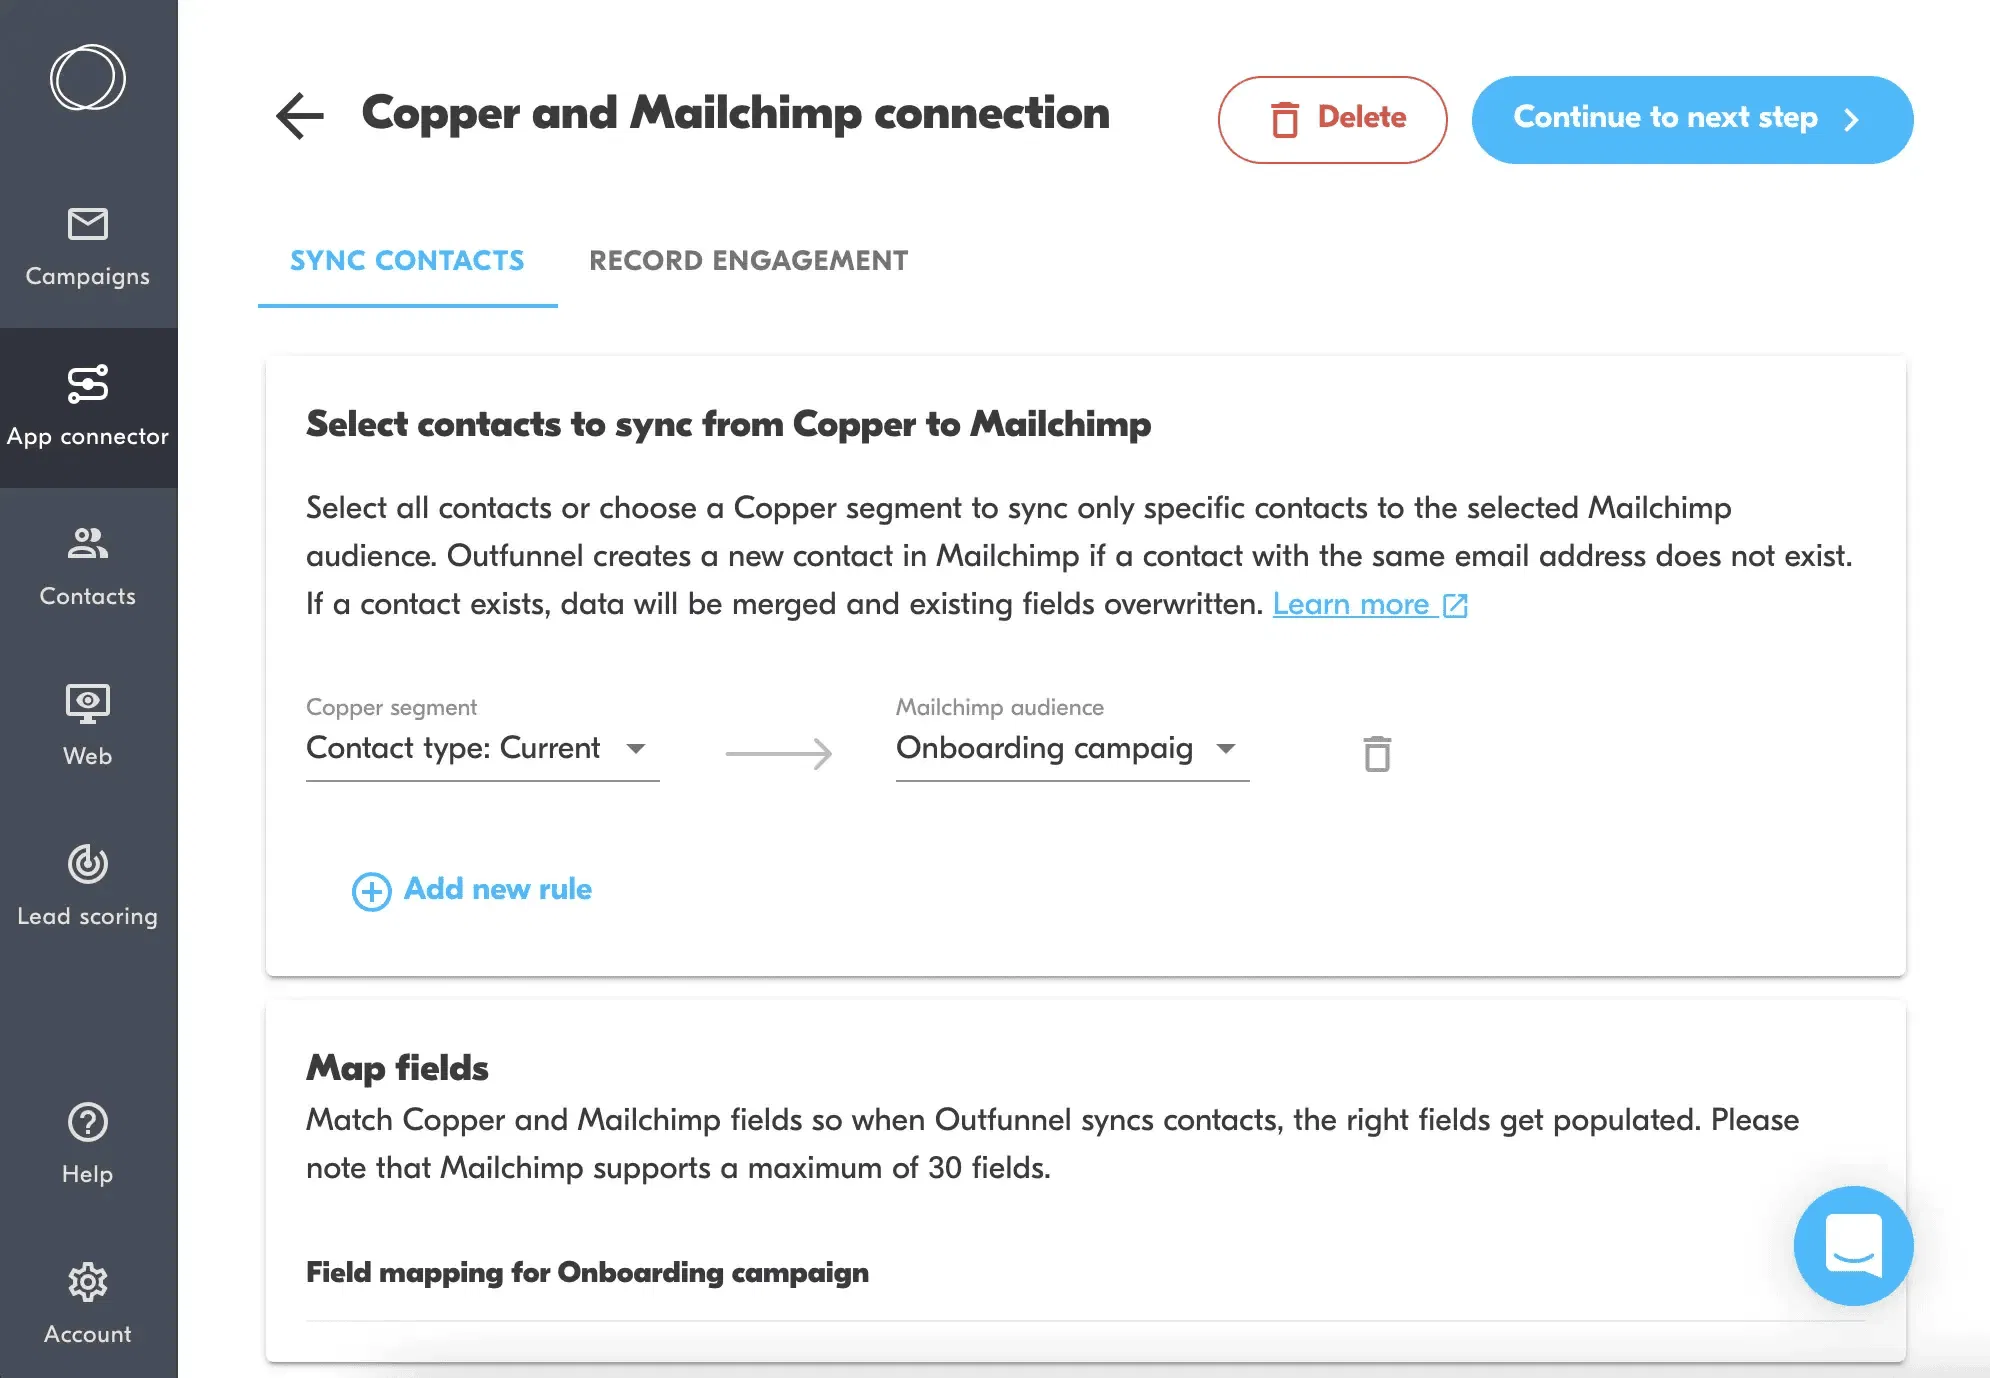
Task: Switch to the Record Engagement tab
Action: [x=748, y=261]
